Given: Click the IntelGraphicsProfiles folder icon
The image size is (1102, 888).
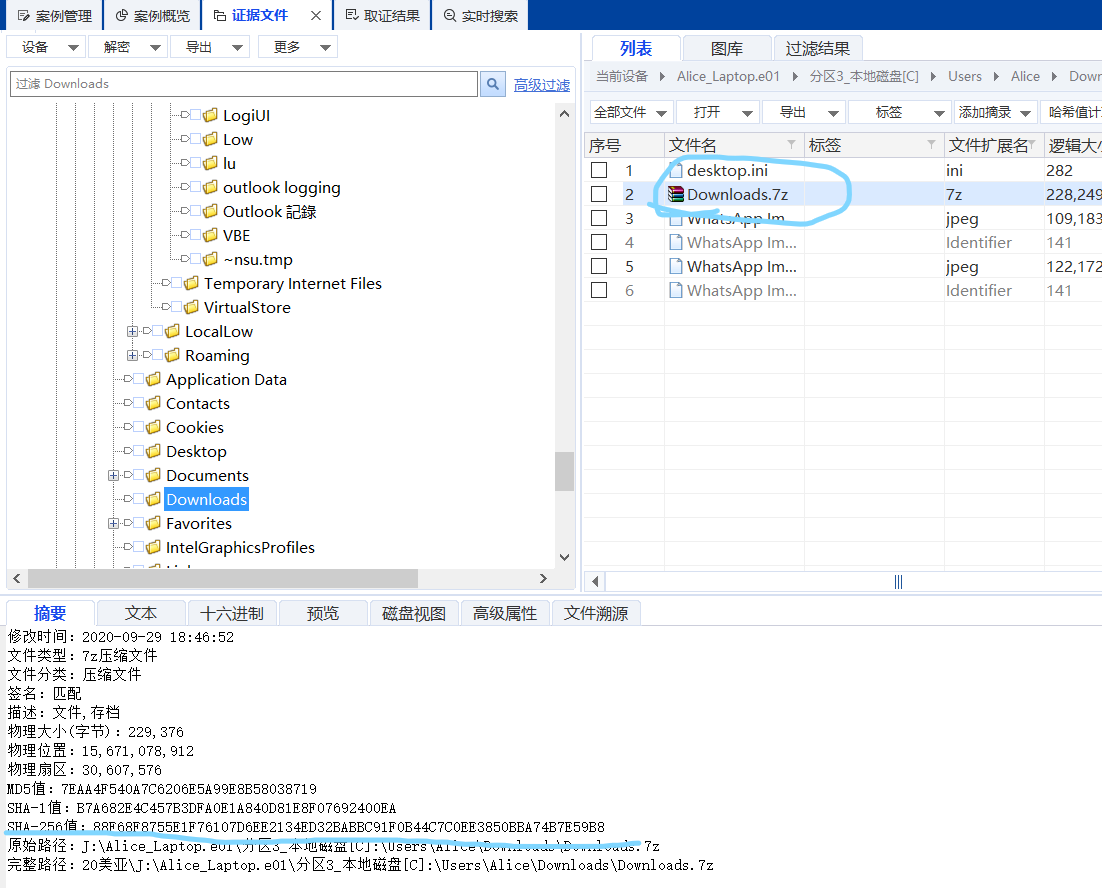Looking at the screenshot, I should pyautogui.click(x=153, y=547).
